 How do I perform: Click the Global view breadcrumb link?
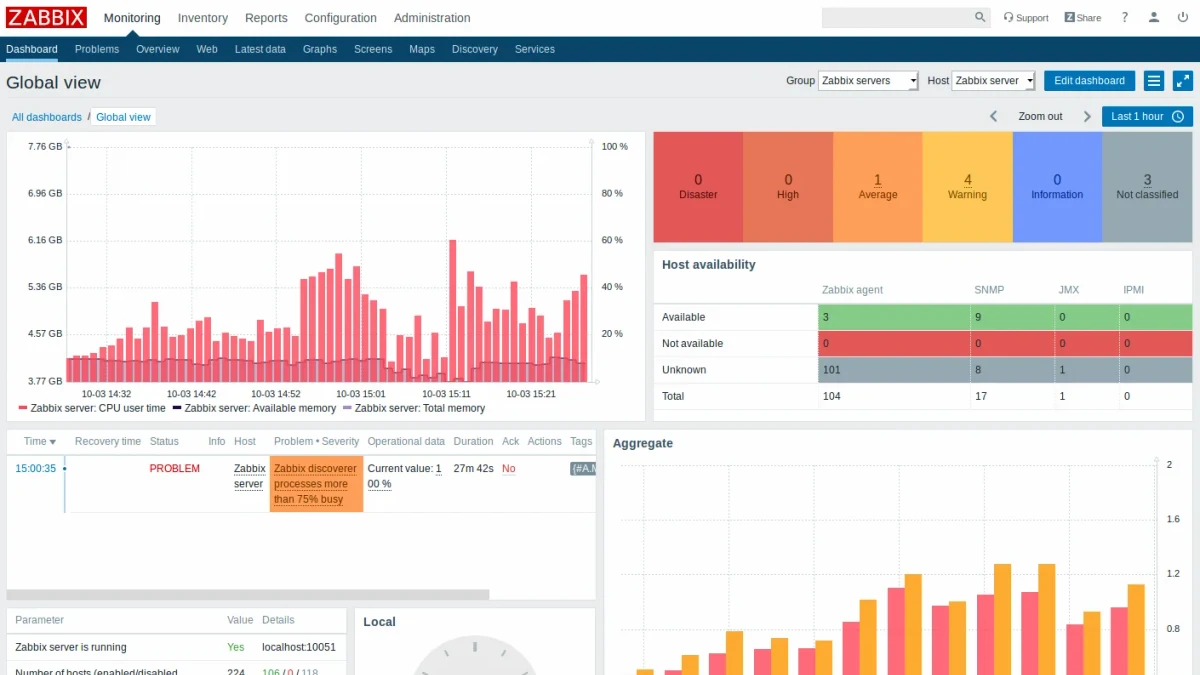pos(123,117)
